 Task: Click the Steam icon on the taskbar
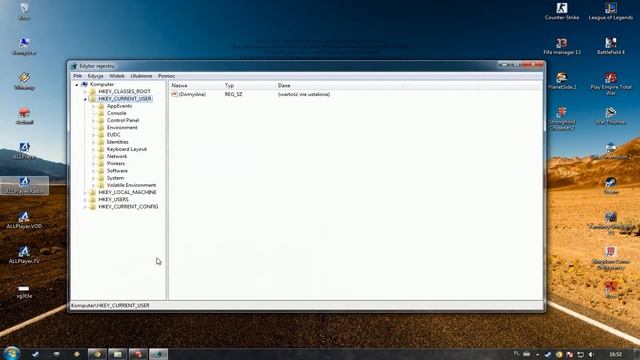[36, 354]
